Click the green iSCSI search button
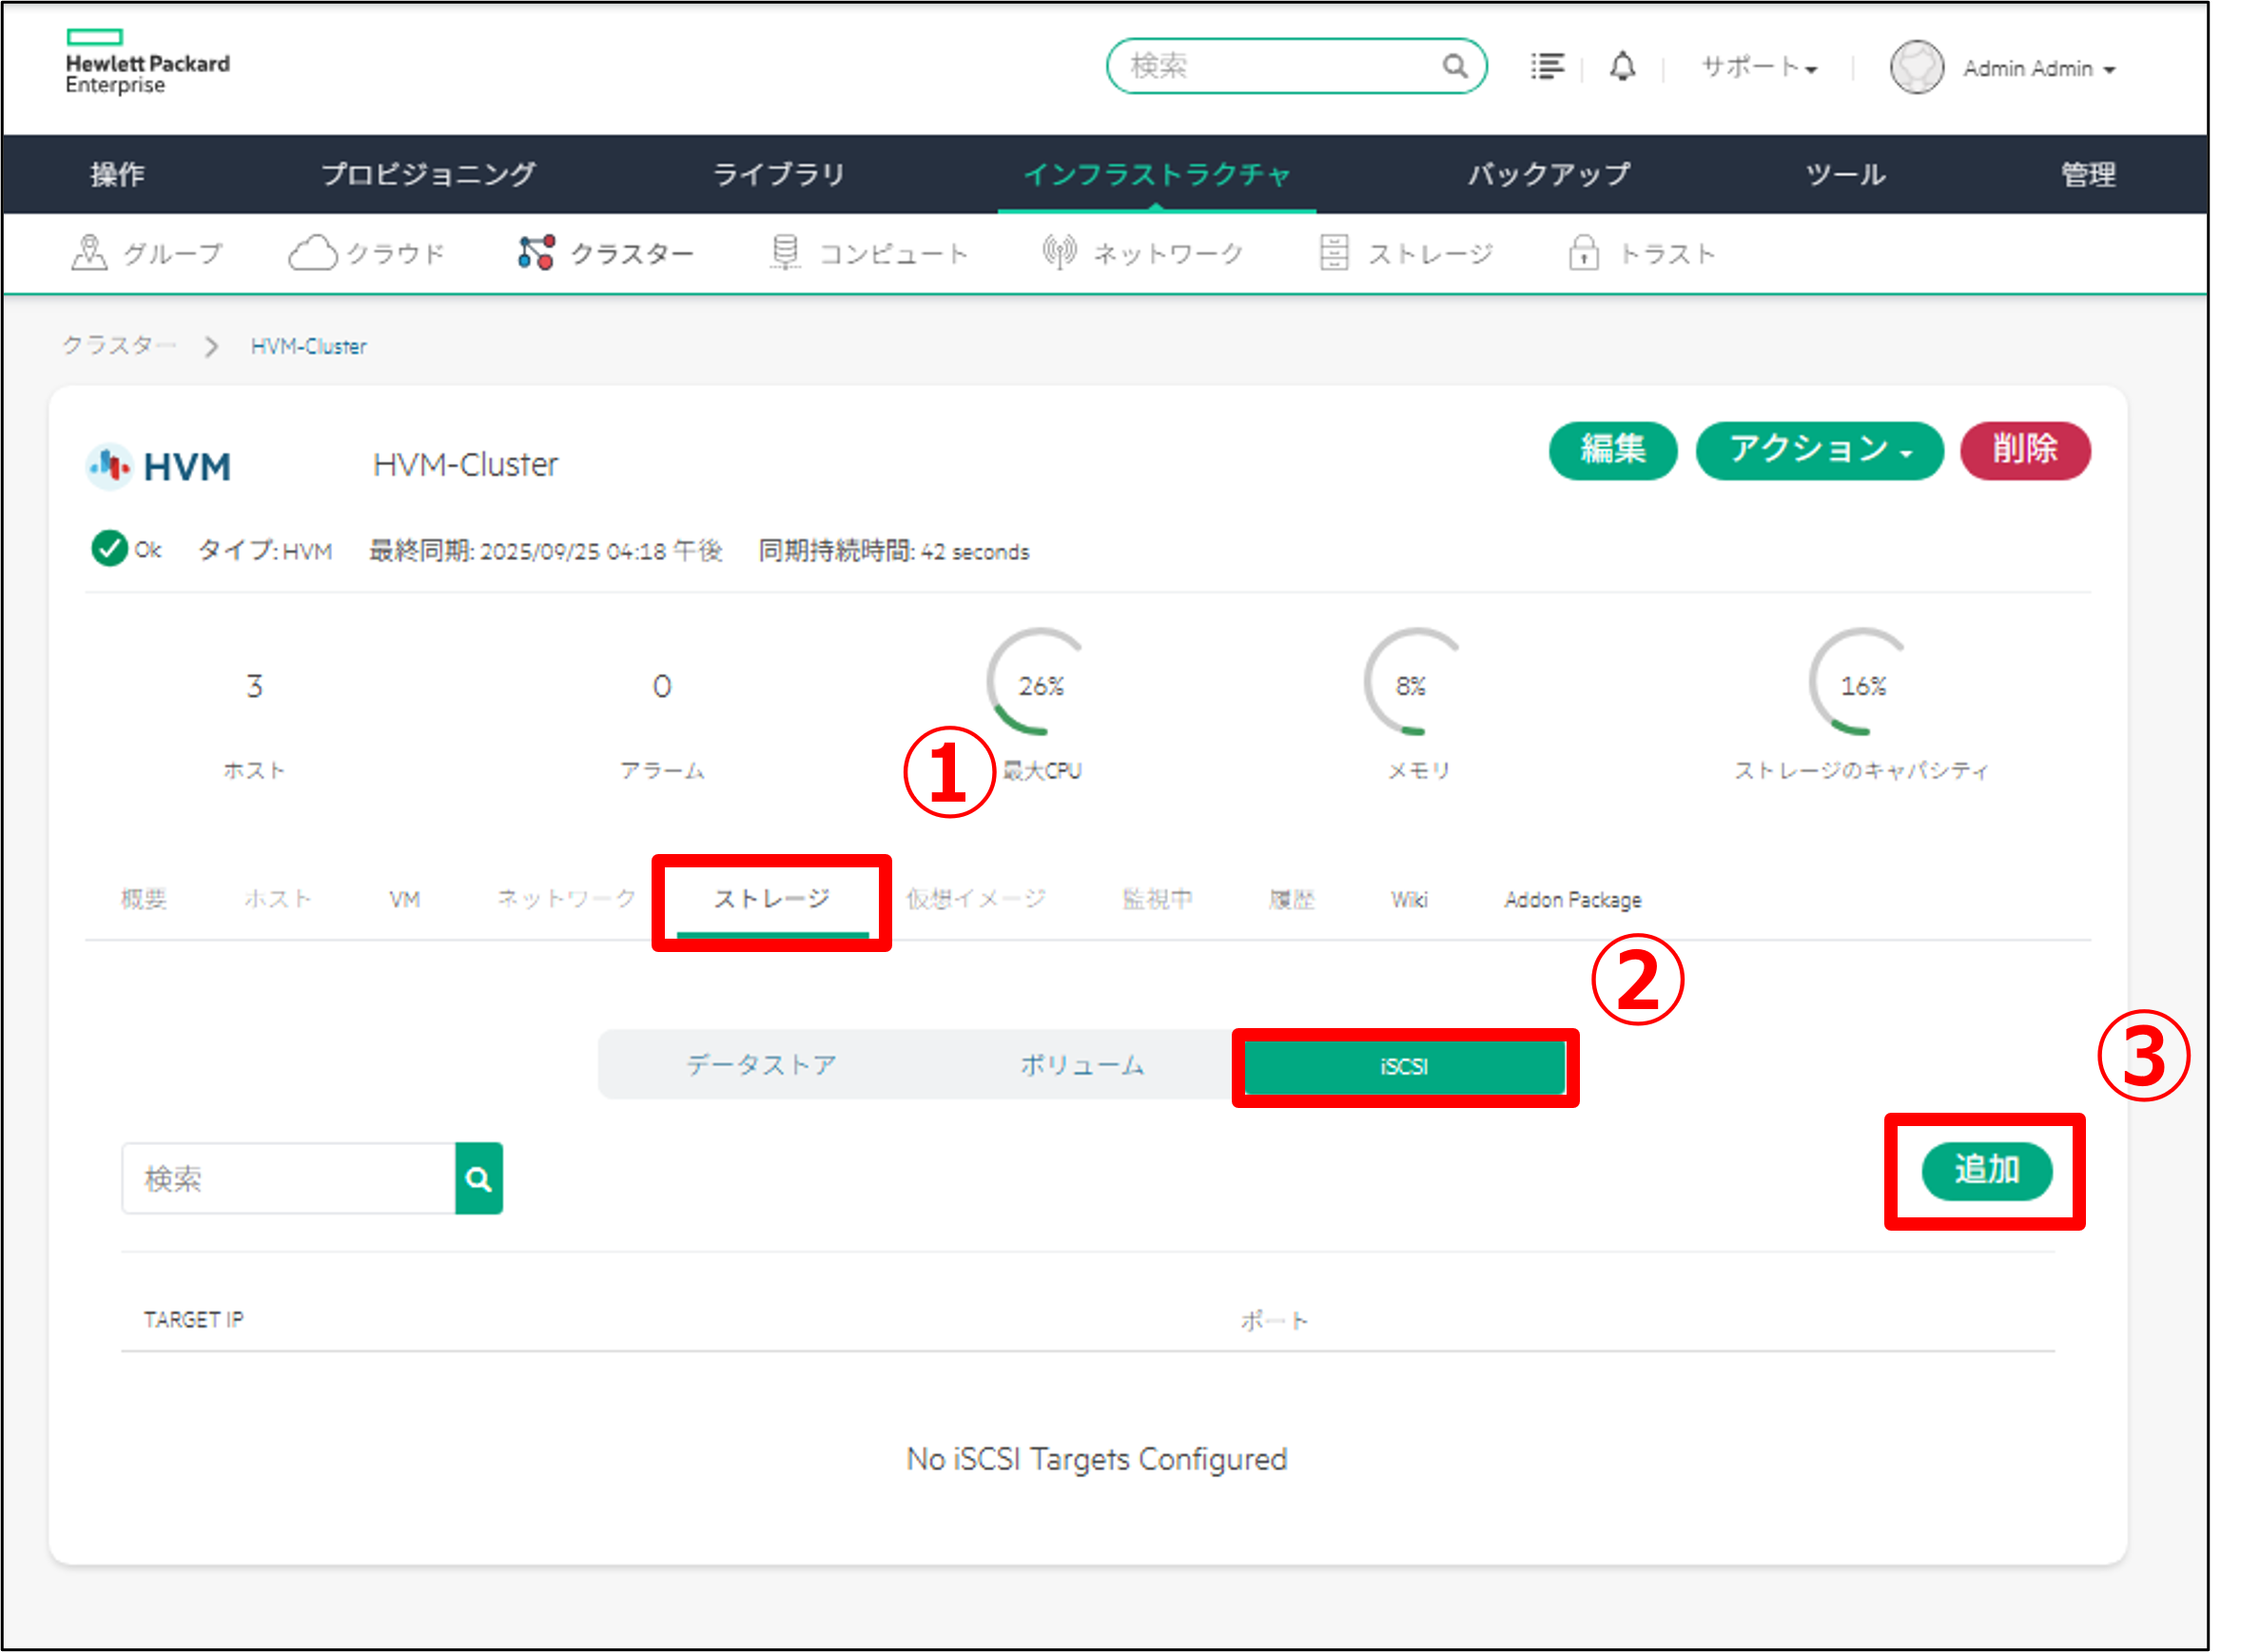Screen dimensions: 2260x1652 pos(479,1179)
